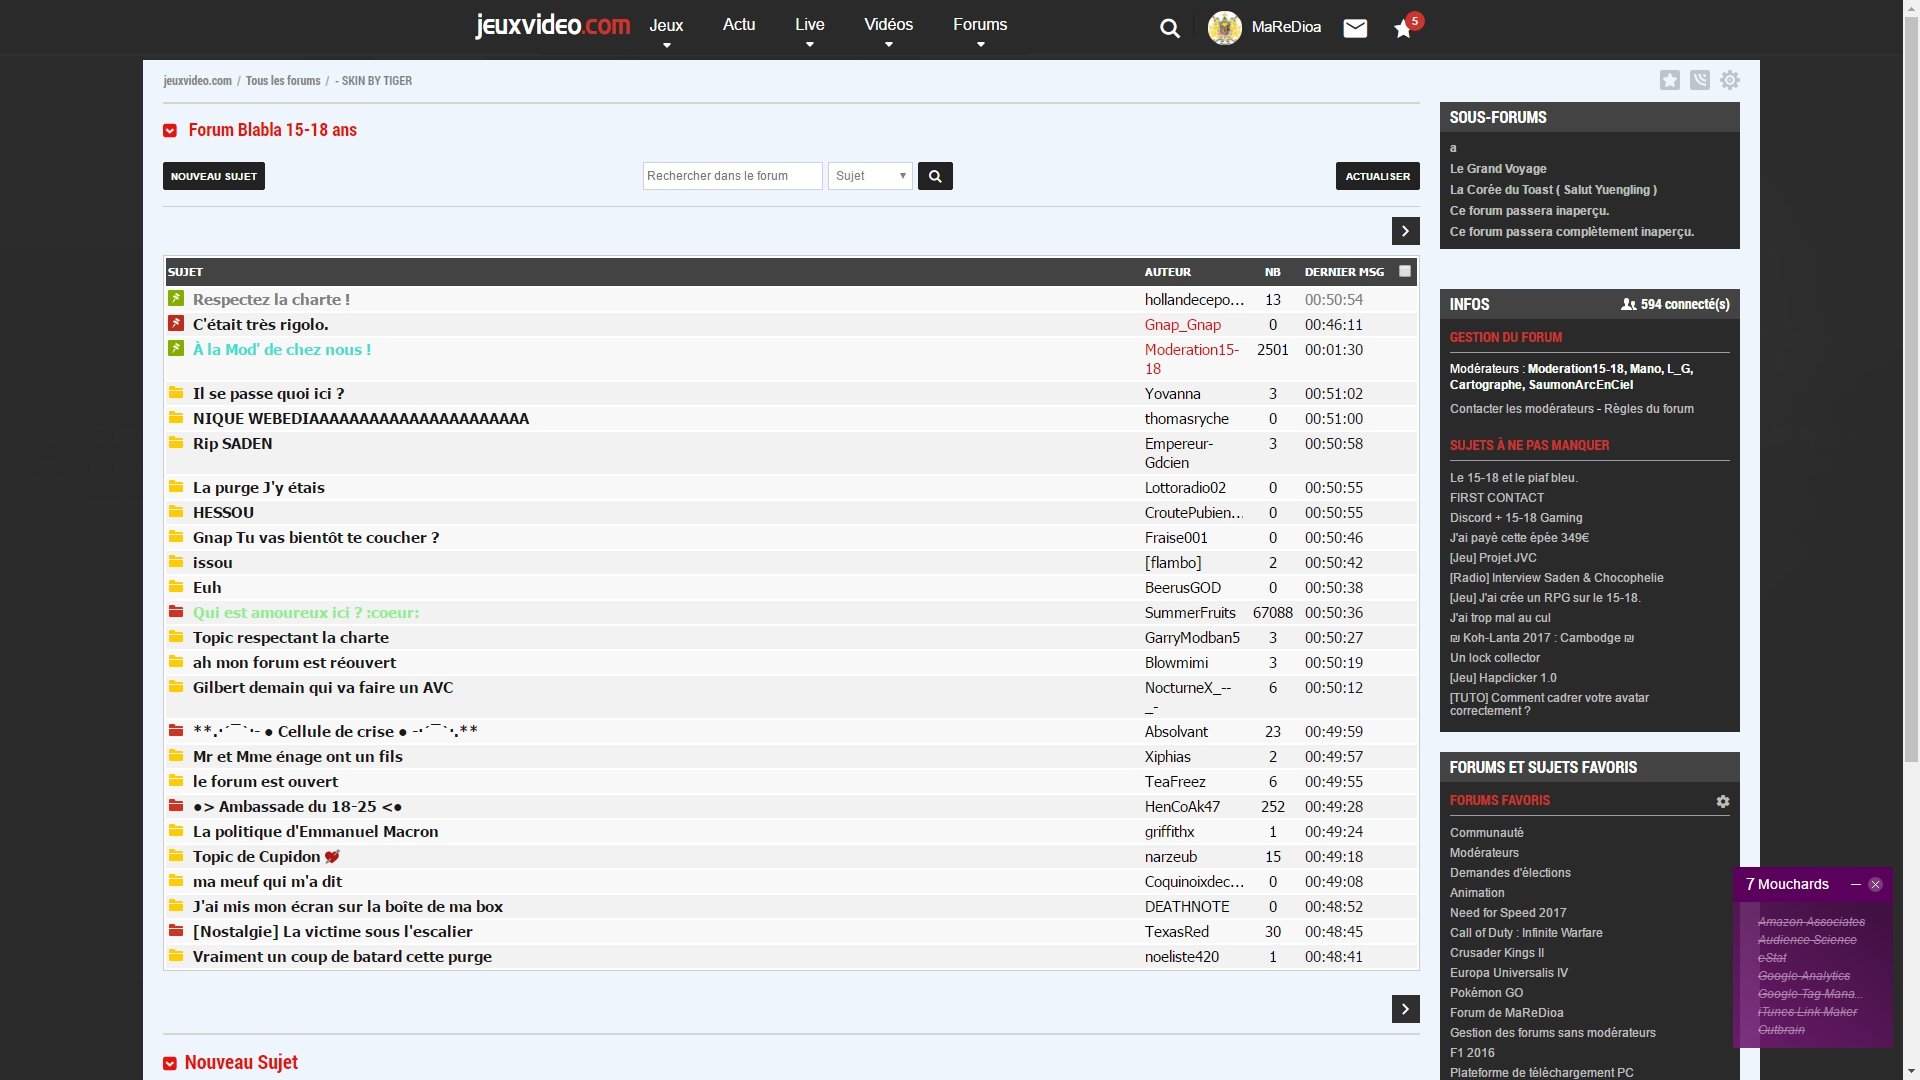
Task: Open favorite forums settings gear
Action: (x=1722, y=801)
